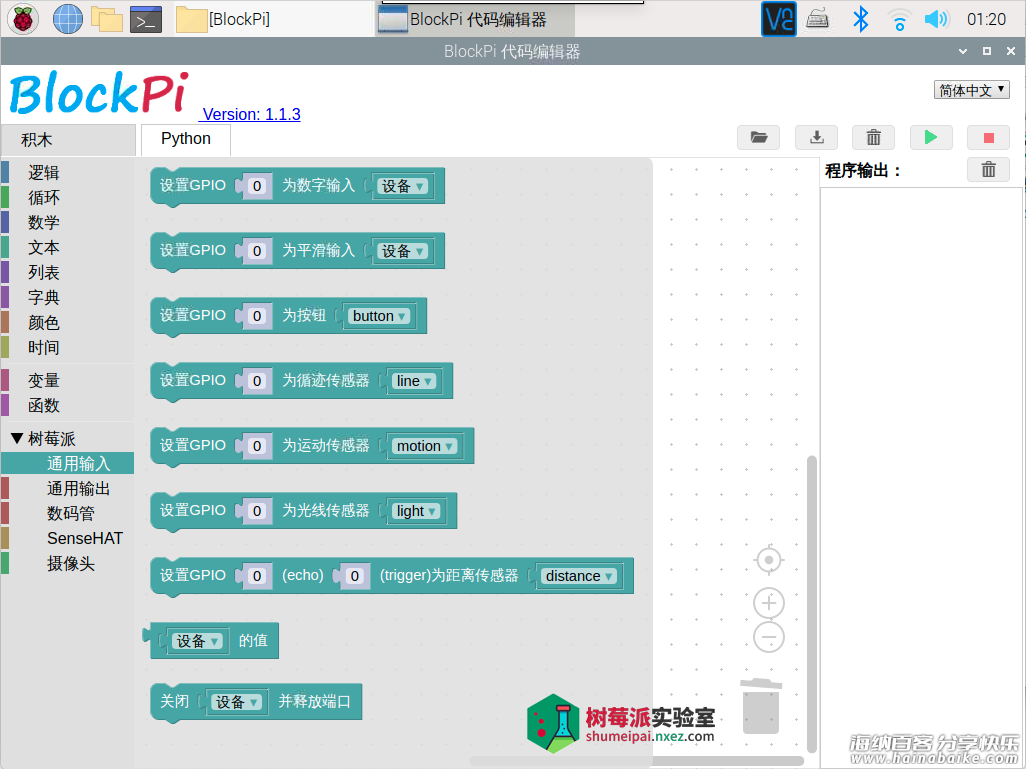Select the SenseHAT subcategory
1026x769 pixels.
(67, 538)
